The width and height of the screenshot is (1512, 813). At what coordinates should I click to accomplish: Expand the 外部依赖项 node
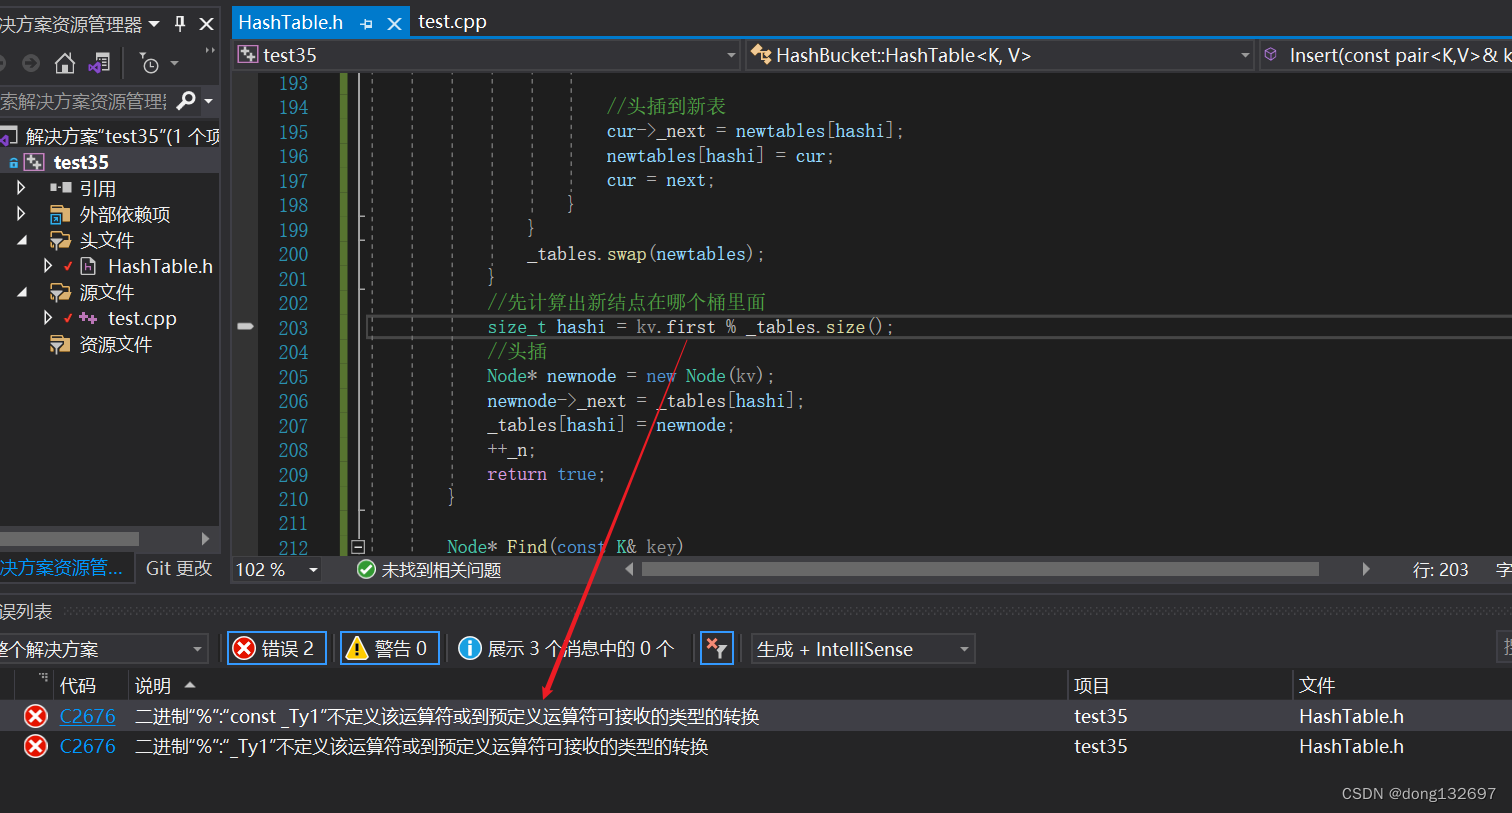click(21, 213)
